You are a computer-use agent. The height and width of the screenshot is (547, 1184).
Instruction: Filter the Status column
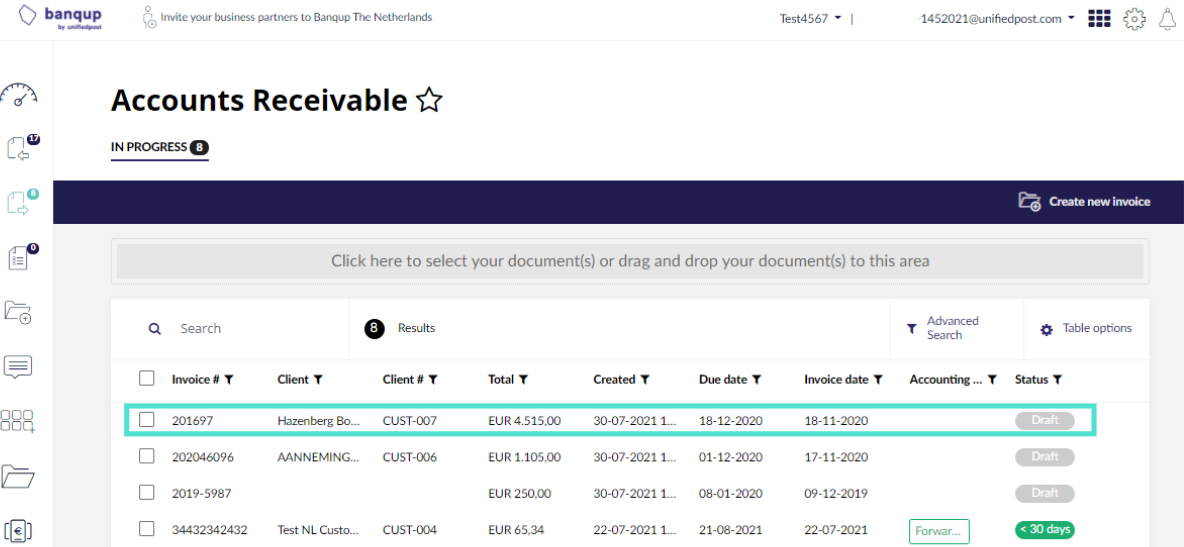[1057, 380]
